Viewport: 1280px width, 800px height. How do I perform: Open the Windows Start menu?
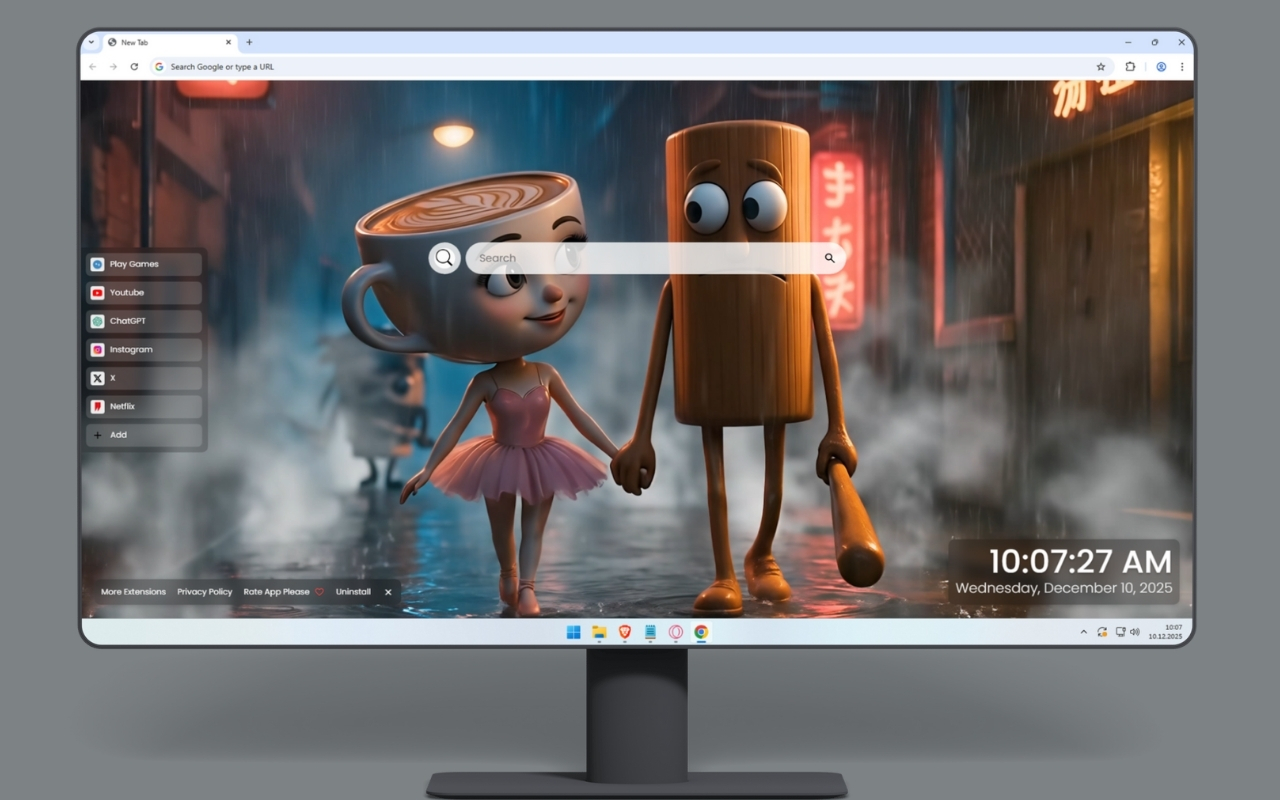click(x=573, y=632)
